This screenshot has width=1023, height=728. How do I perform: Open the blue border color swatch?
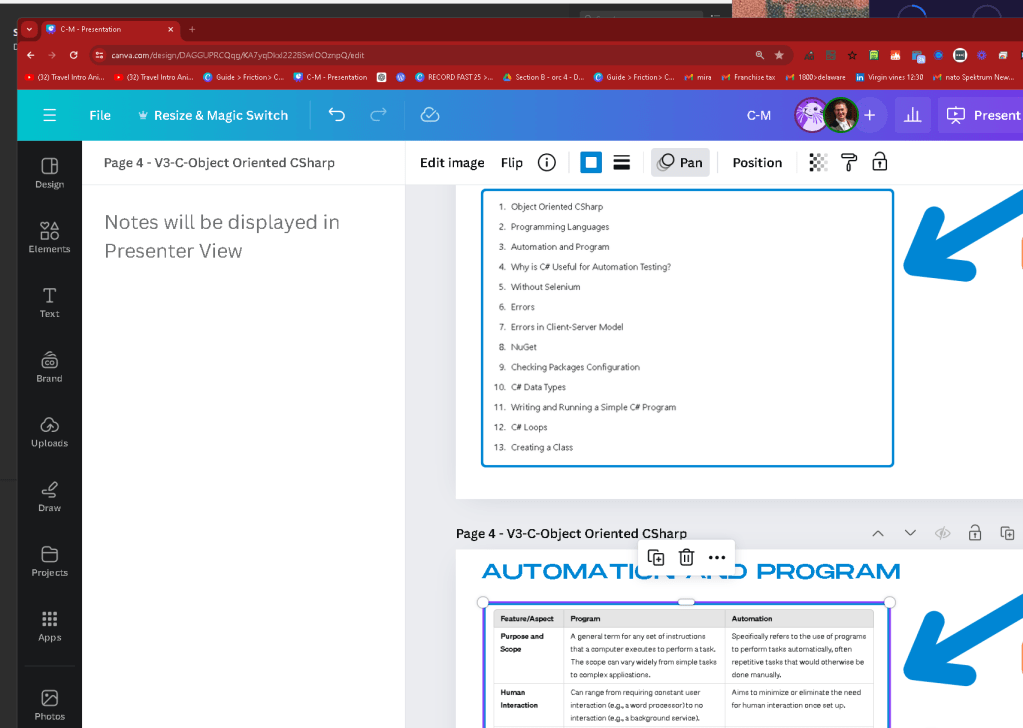tap(591, 162)
